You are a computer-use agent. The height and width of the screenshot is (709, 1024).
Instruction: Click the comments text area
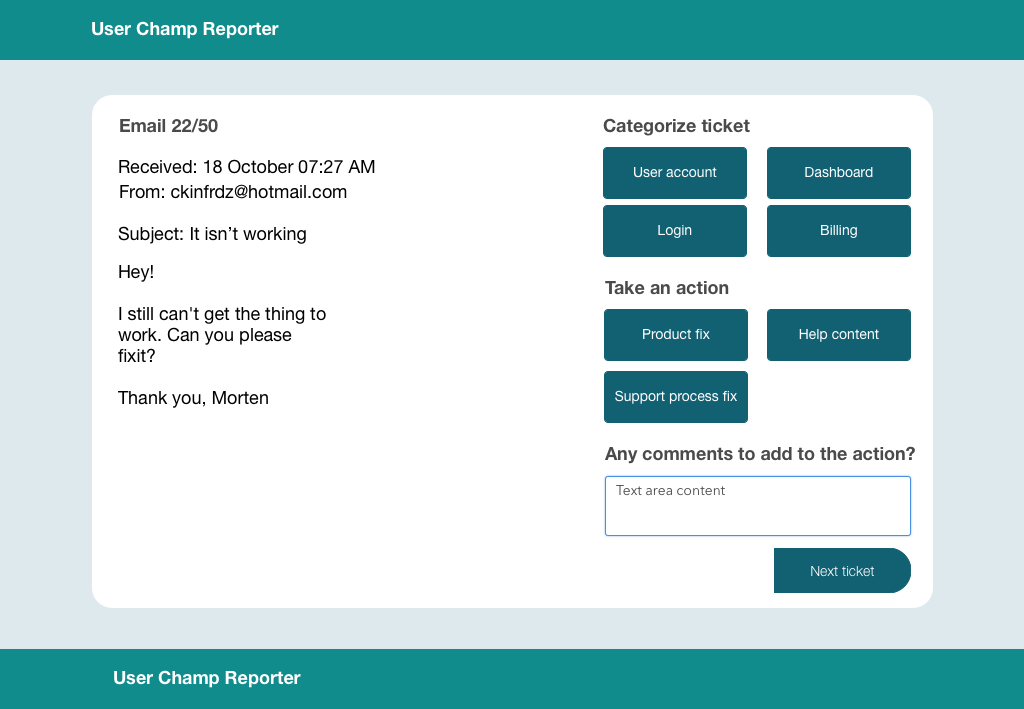(758, 506)
